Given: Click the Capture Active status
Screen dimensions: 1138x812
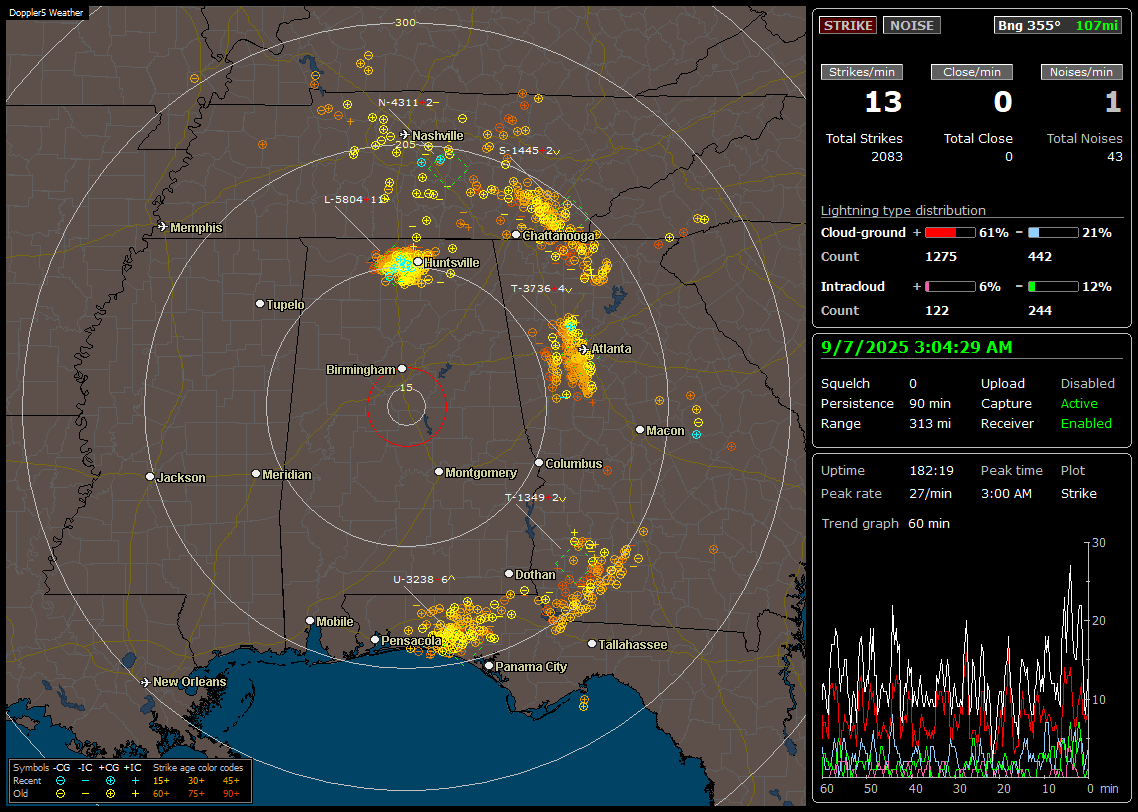Looking at the screenshot, I should point(1079,403).
